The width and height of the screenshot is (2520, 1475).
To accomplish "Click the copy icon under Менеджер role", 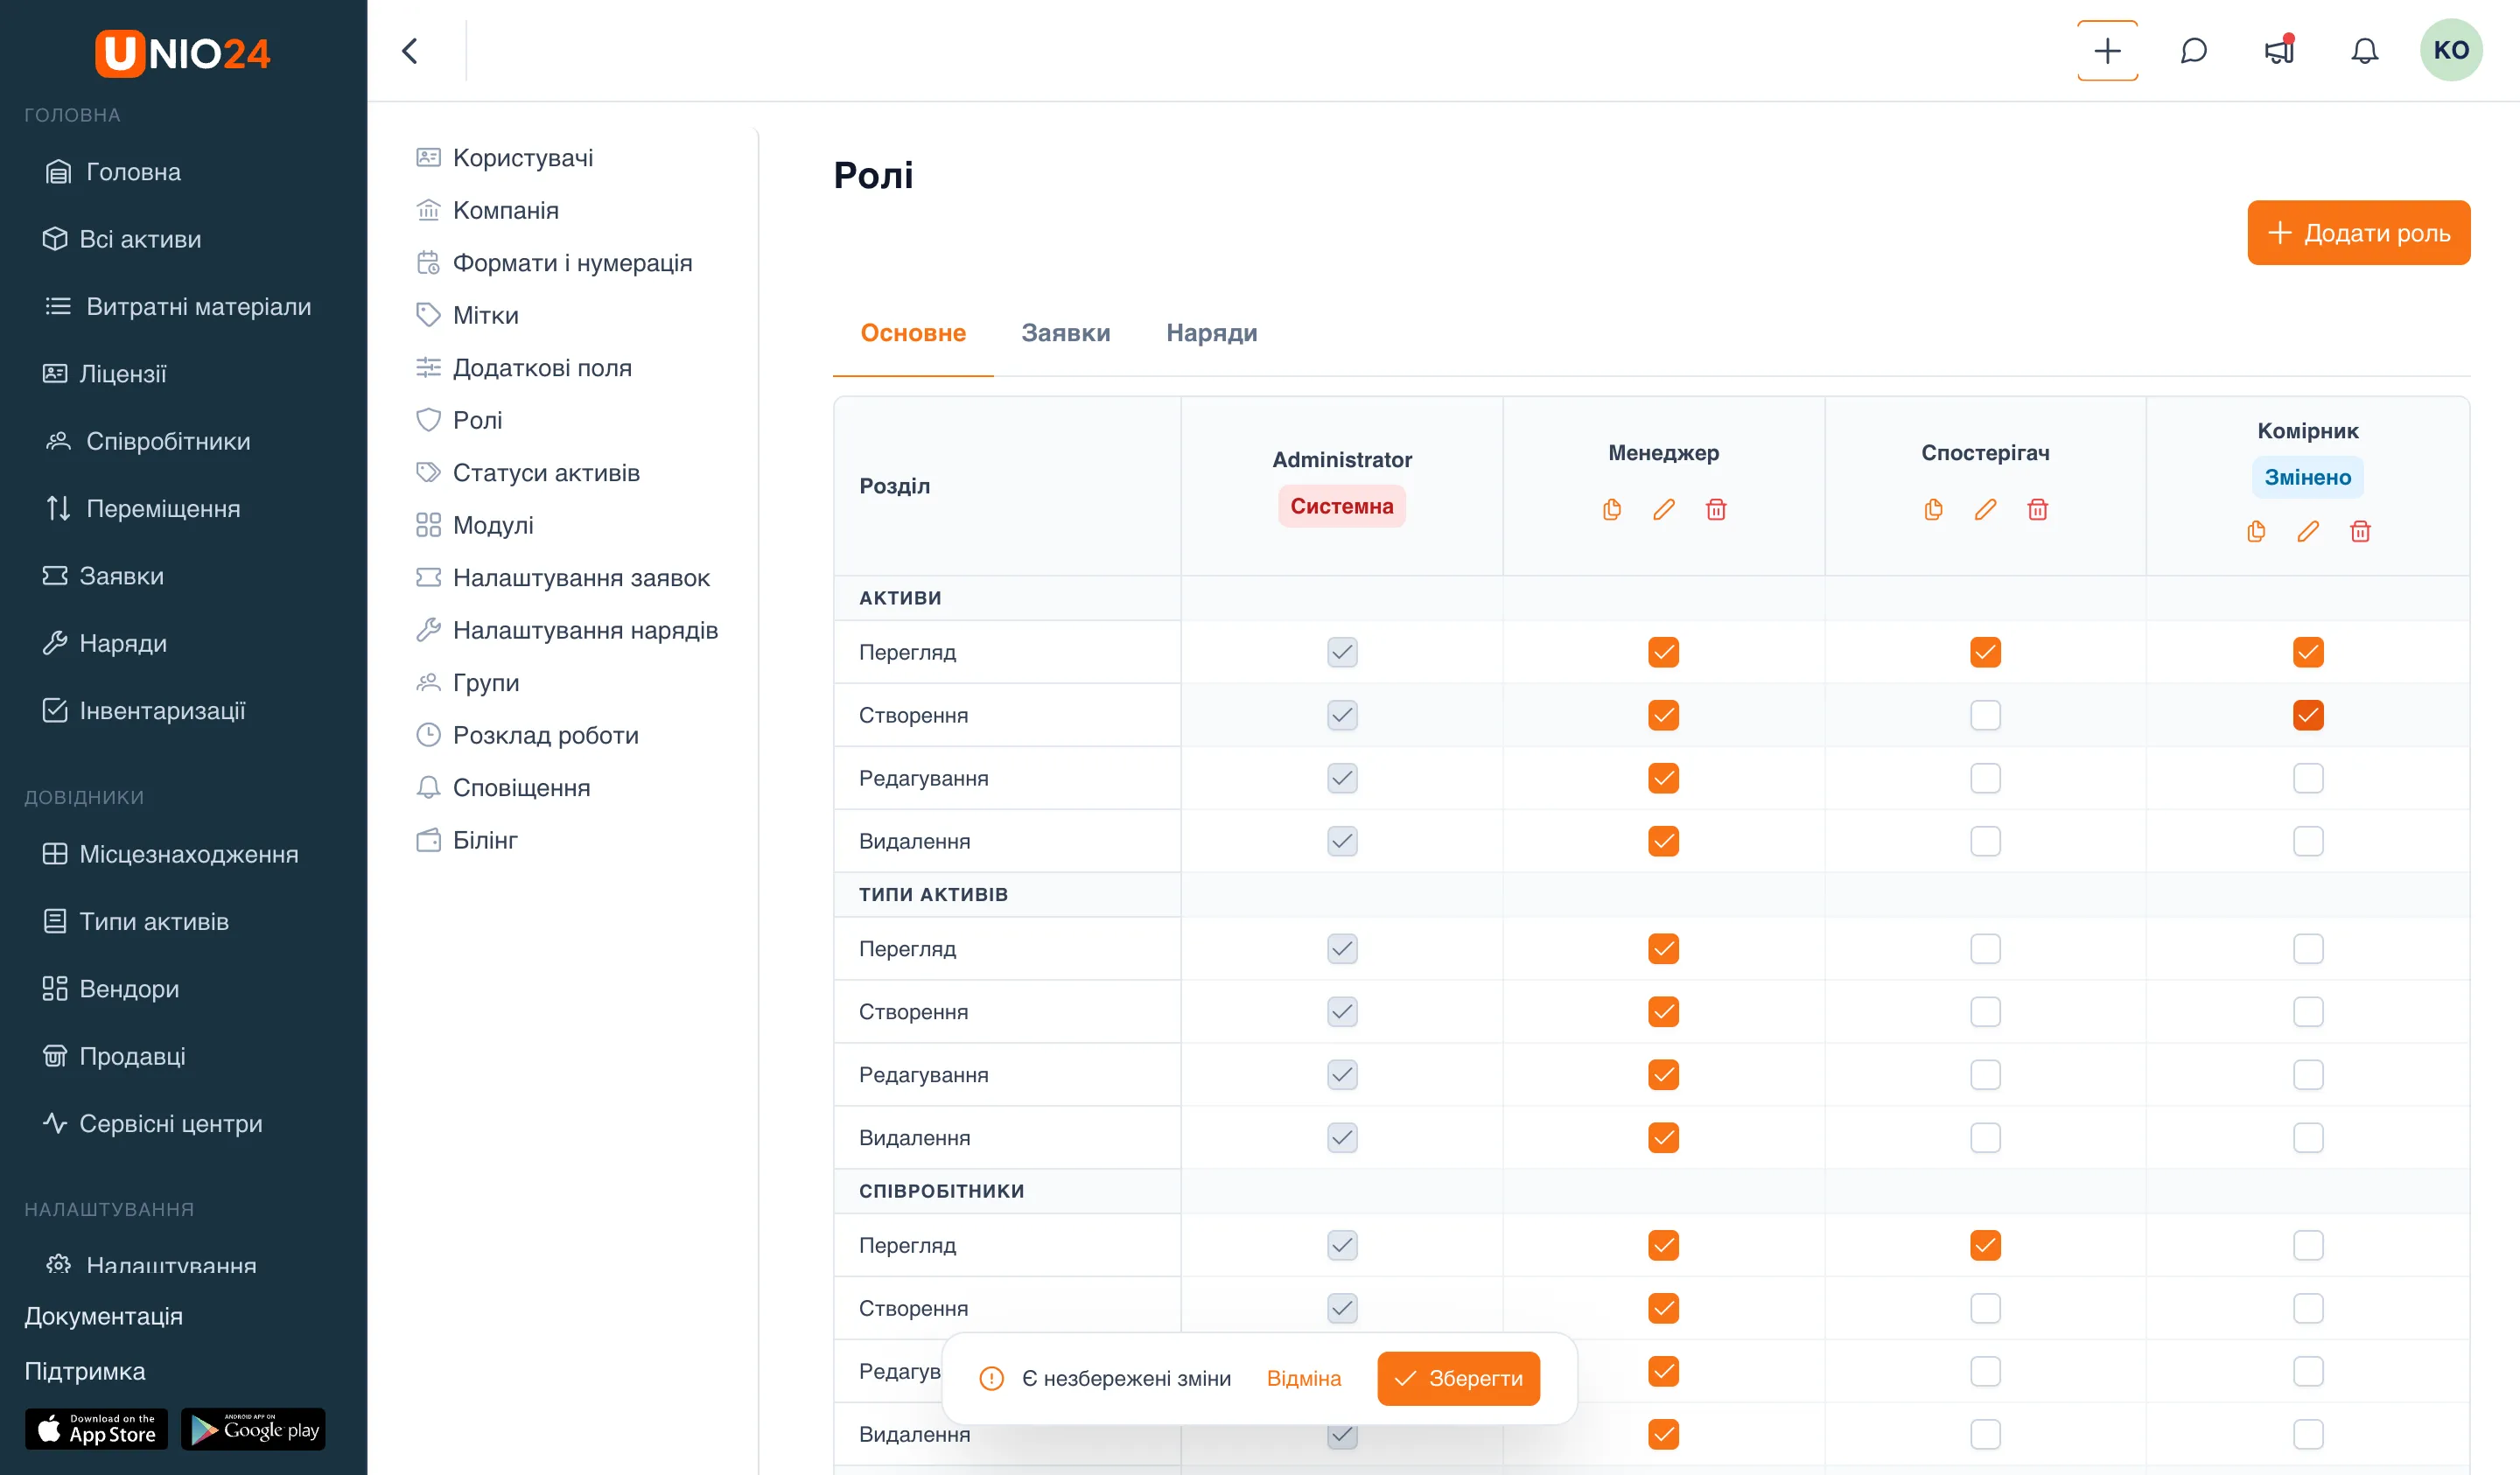I will 1611,510.
